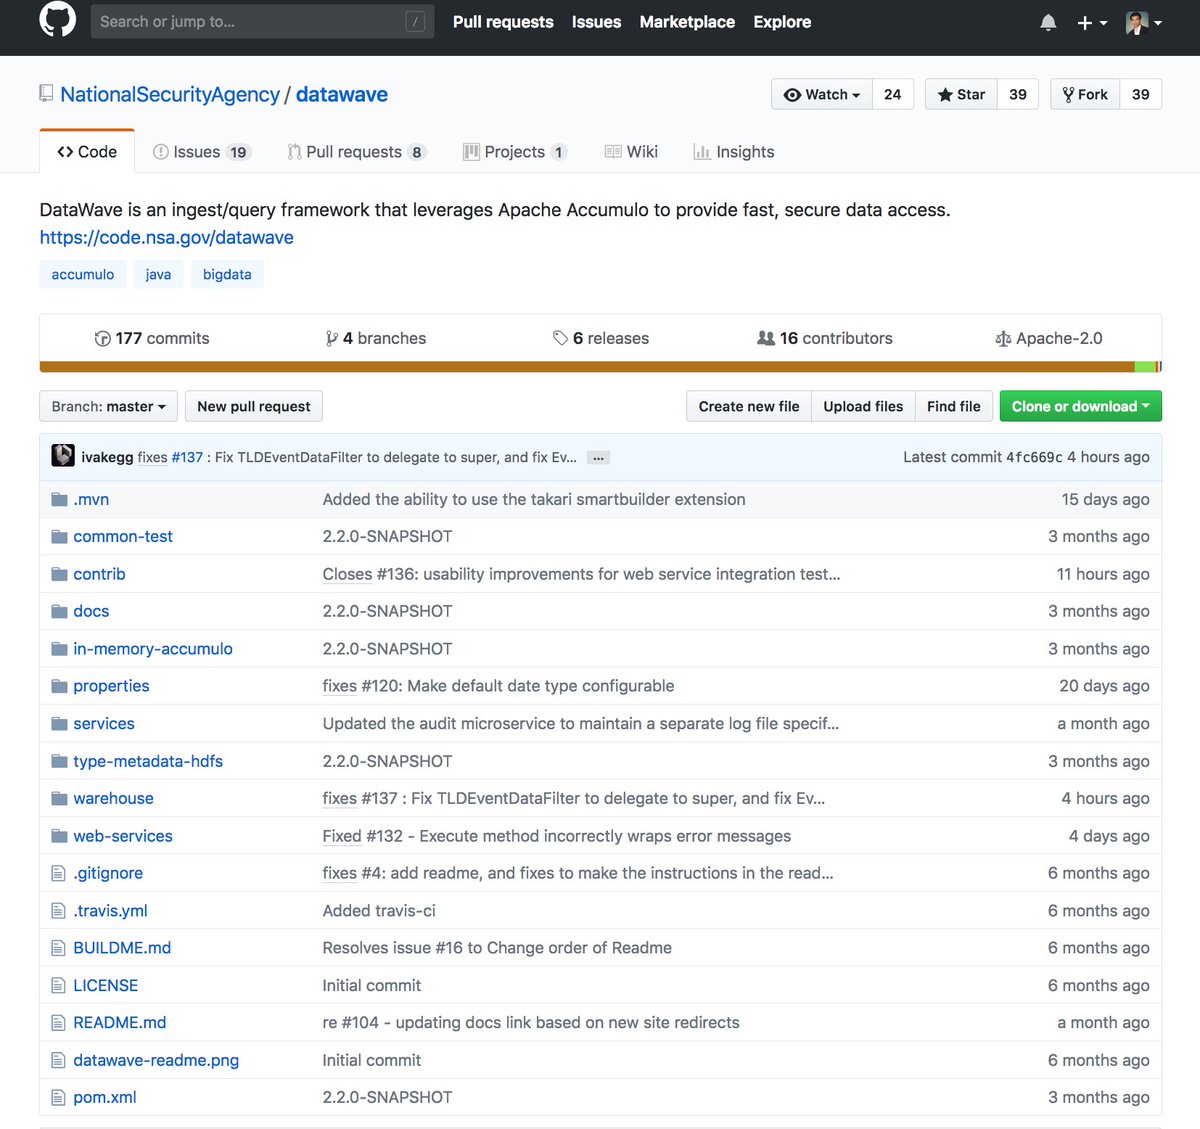This screenshot has width=1200, height=1129.
Task: Click Find file button
Action: pyautogui.click(x=954, y=406)
